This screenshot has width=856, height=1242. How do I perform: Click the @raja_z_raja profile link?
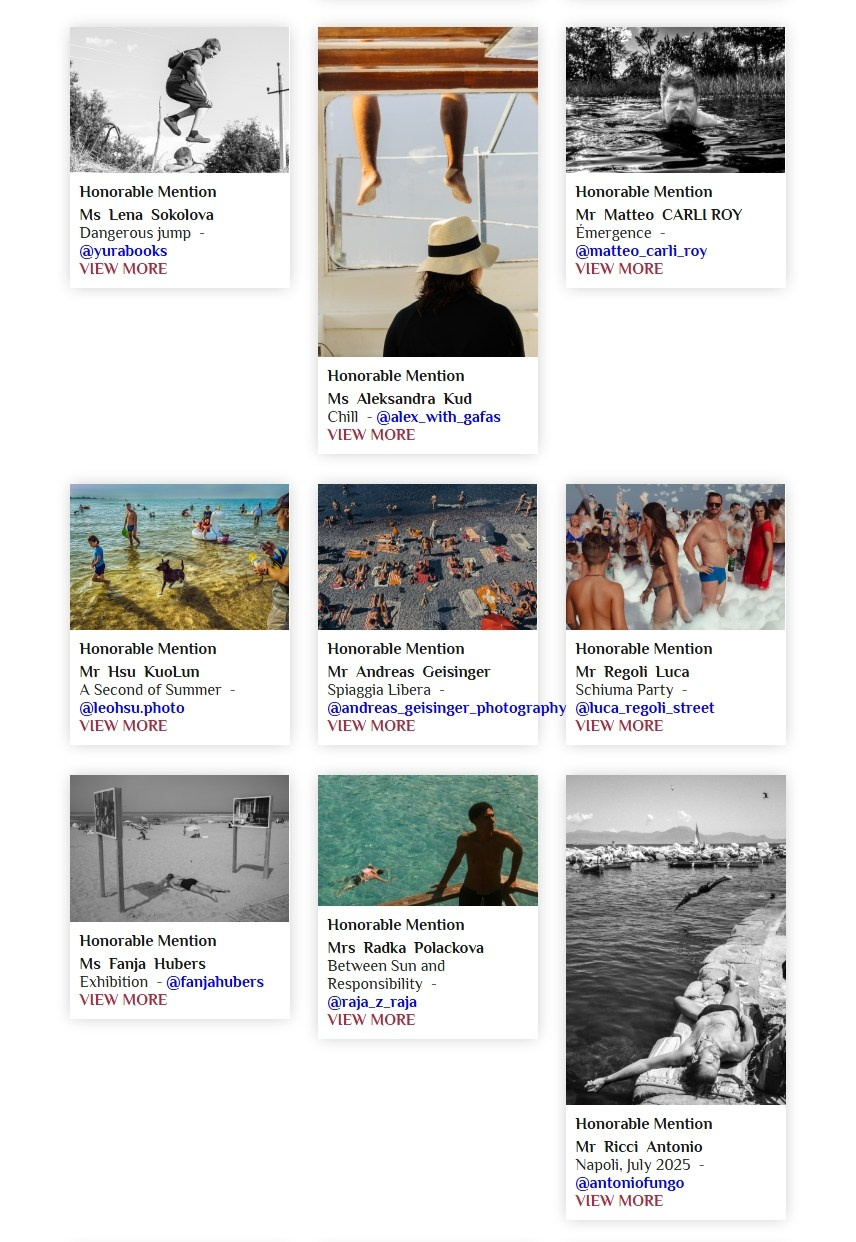coord(372,1002)
